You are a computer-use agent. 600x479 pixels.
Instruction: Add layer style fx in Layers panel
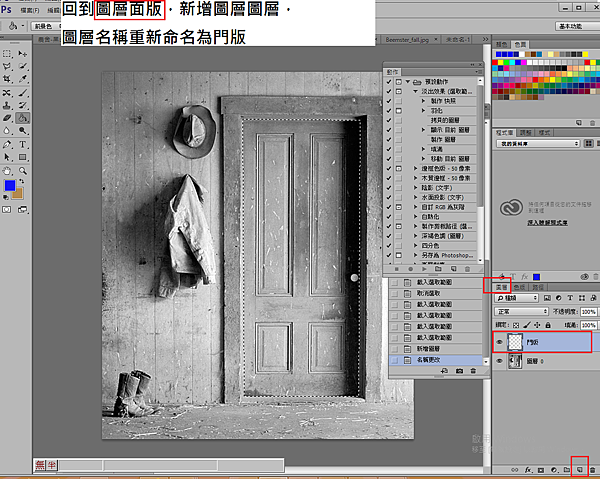pyautogui.click(x=528, y=470)
